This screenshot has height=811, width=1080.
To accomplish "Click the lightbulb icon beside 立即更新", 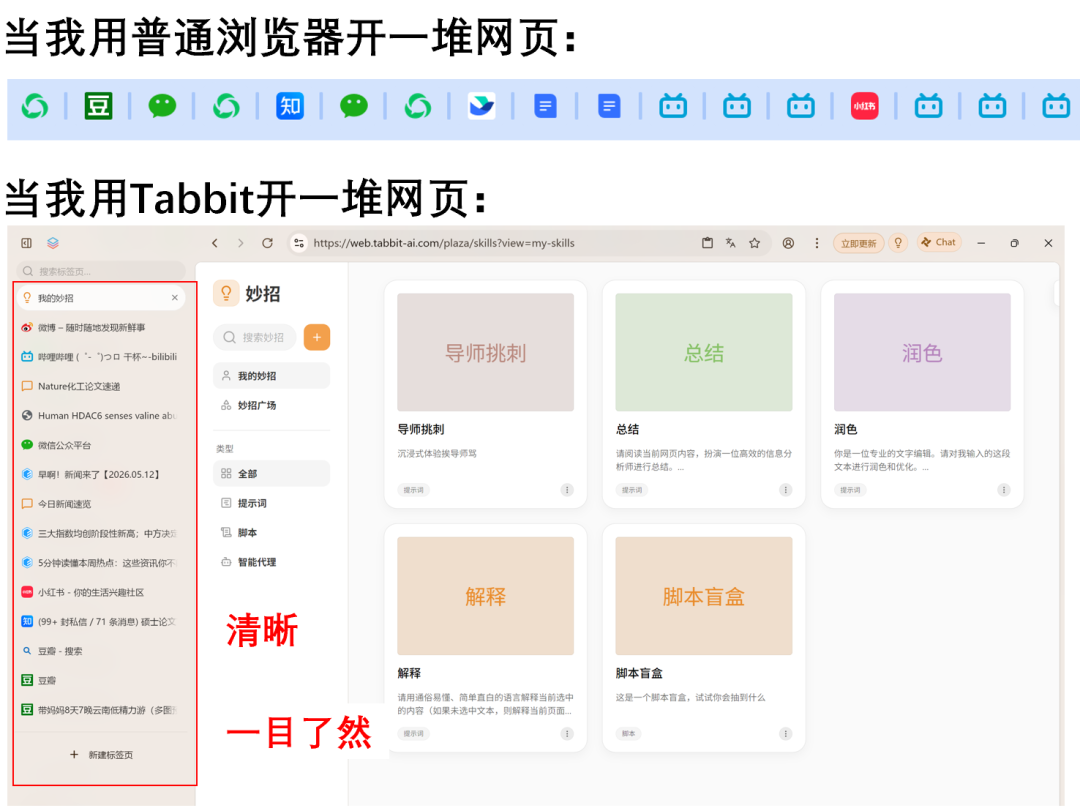I will click(x=898, y=243).
